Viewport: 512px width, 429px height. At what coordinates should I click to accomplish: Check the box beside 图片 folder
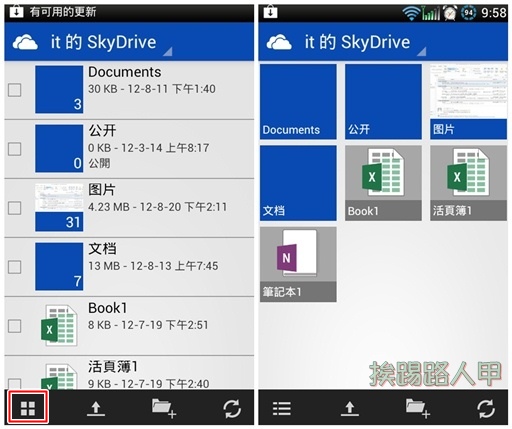pos(15,208)
